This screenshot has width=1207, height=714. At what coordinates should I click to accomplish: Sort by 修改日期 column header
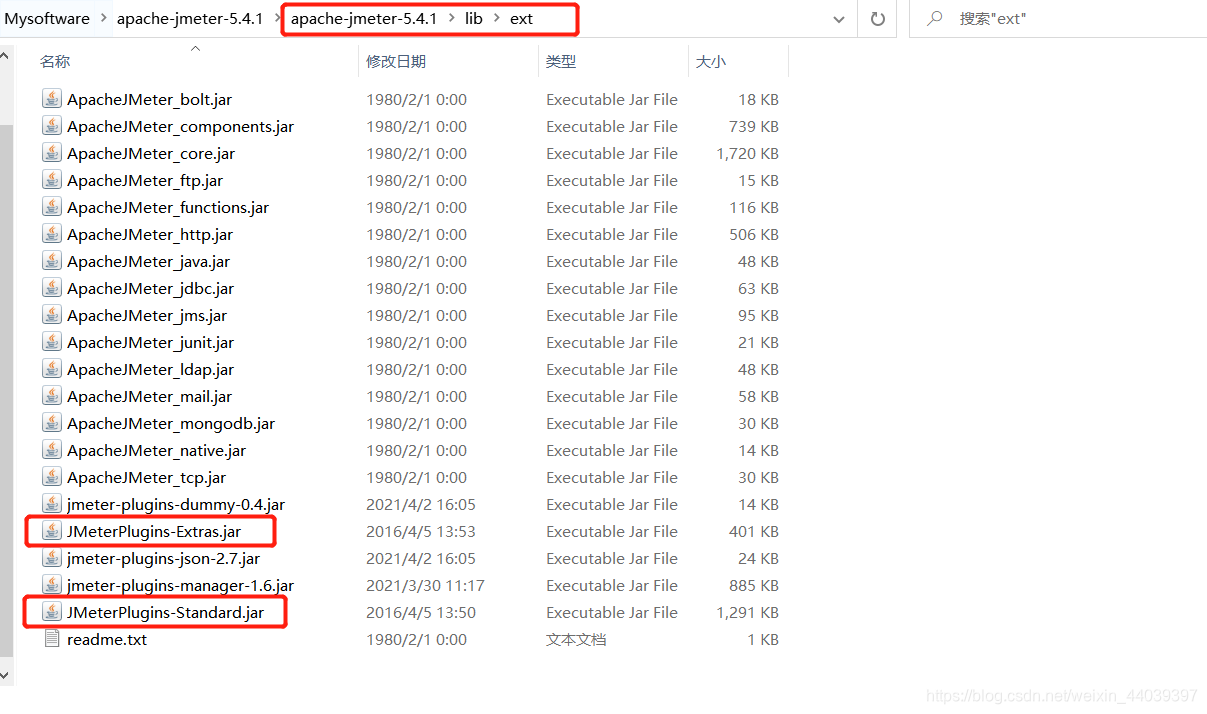[396, 62]
